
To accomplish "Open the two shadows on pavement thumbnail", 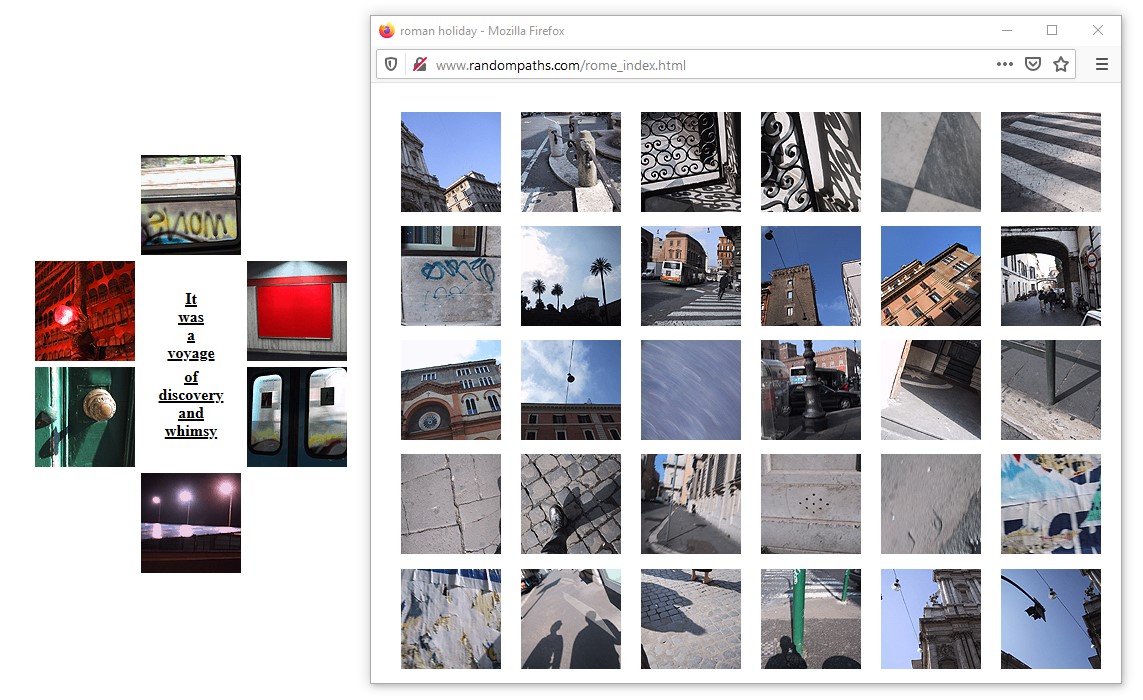I will (571, 619).
